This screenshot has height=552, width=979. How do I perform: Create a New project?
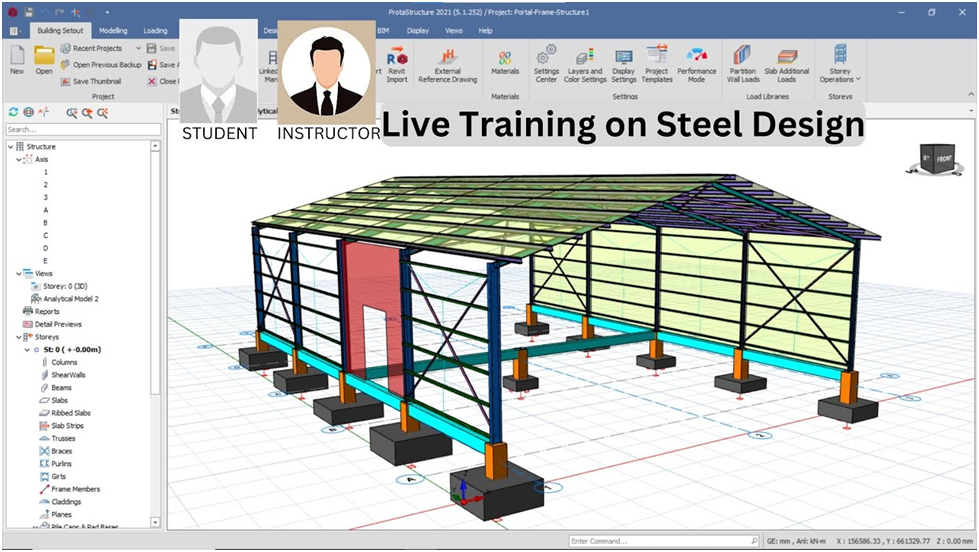17,60
